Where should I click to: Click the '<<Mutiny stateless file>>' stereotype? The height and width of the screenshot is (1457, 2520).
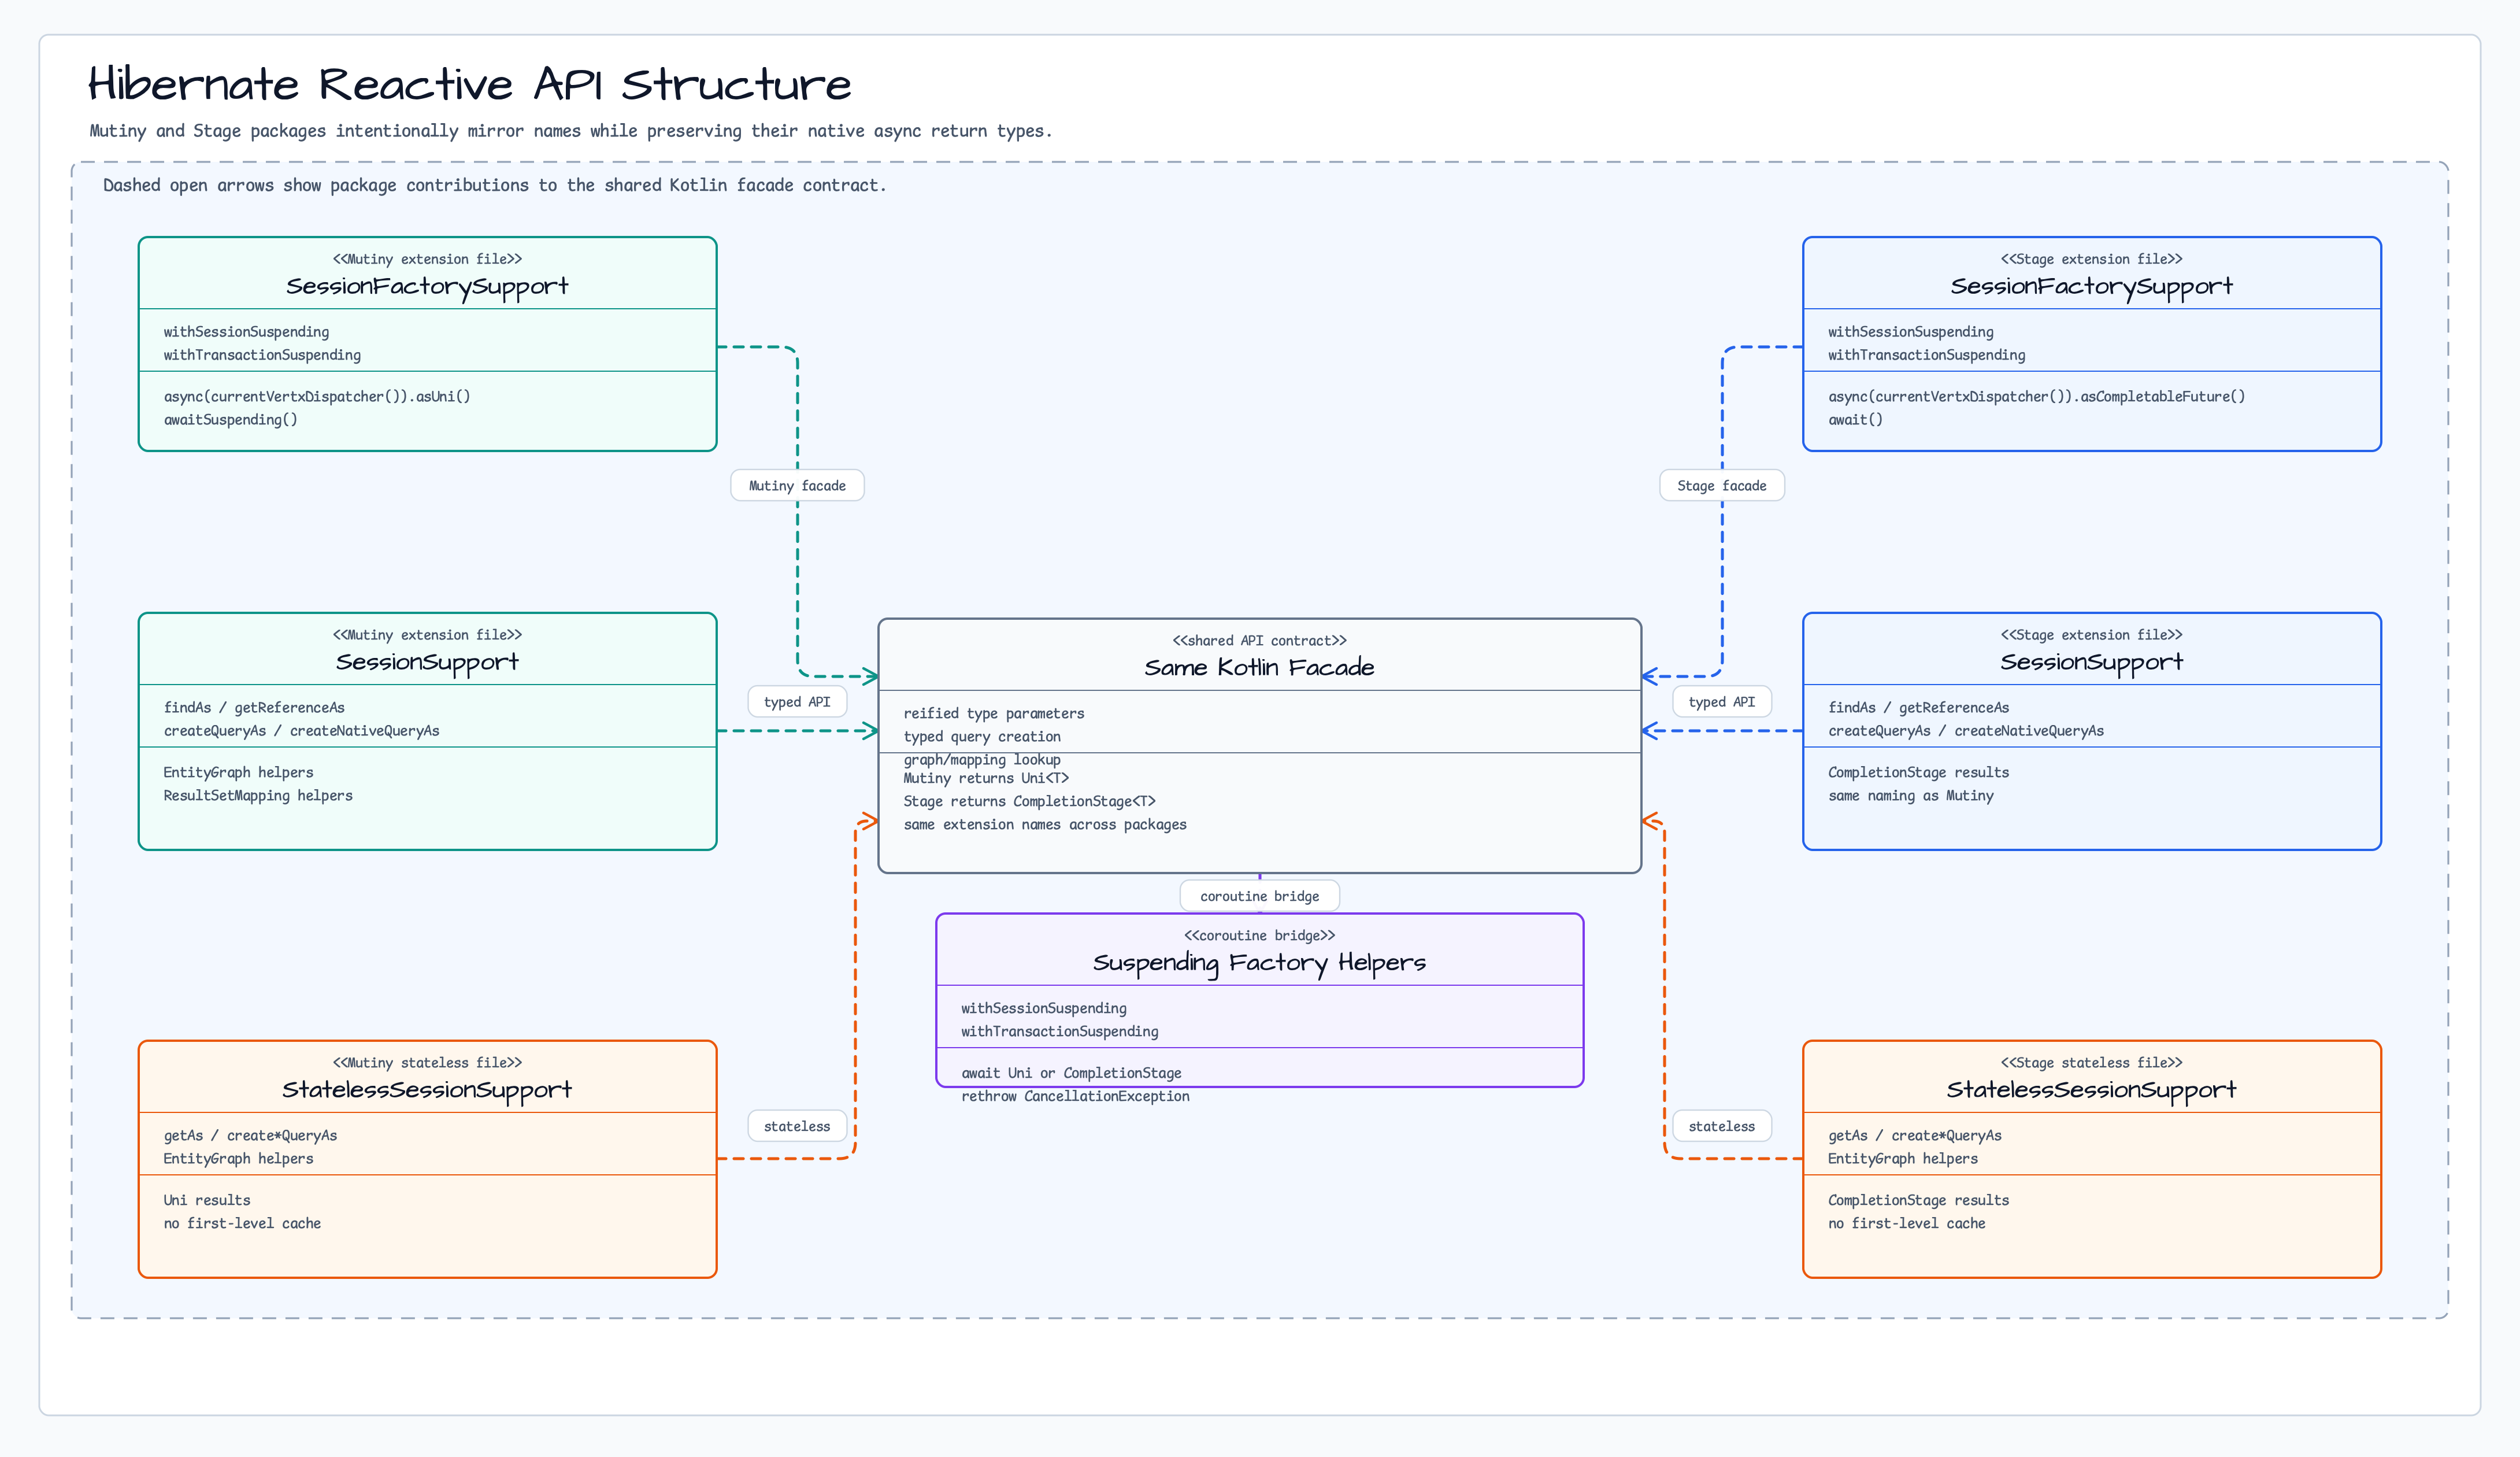427,1063
